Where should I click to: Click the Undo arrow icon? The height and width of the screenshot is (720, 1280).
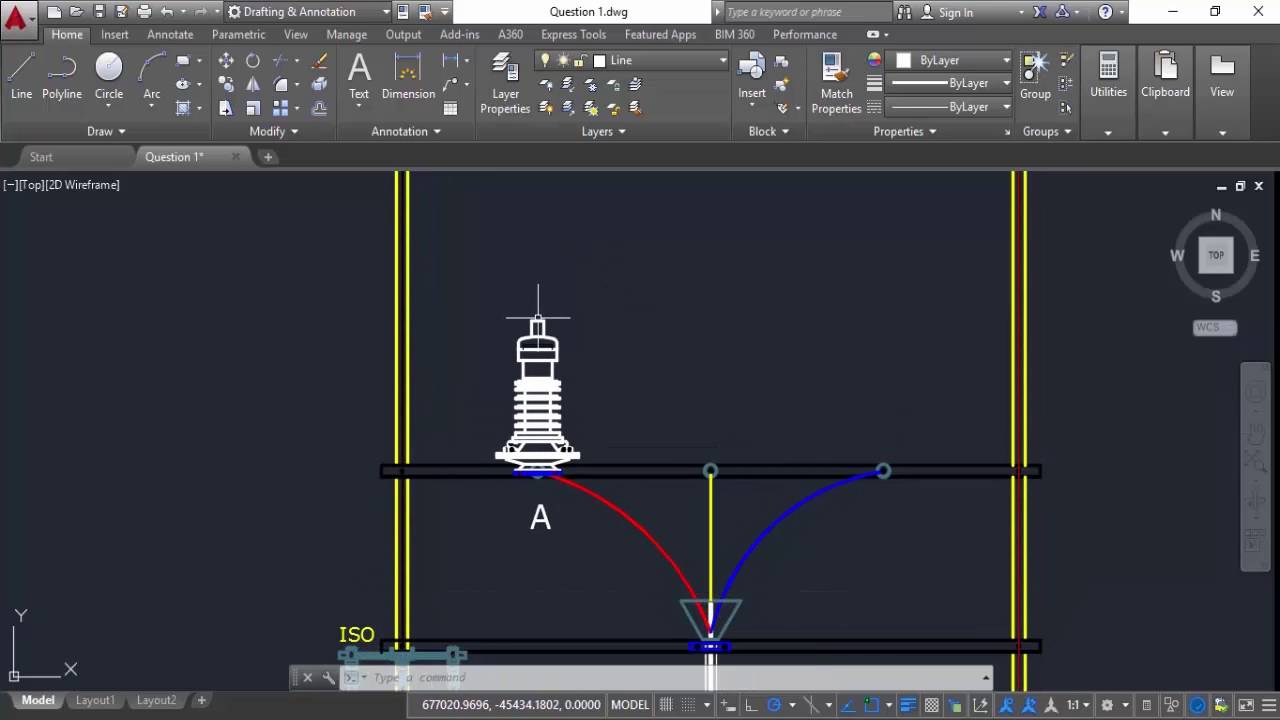point(167,12)
